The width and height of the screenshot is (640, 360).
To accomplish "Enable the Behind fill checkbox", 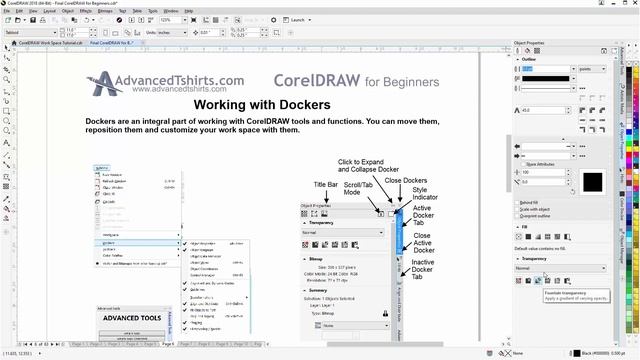I will [517, 202].
